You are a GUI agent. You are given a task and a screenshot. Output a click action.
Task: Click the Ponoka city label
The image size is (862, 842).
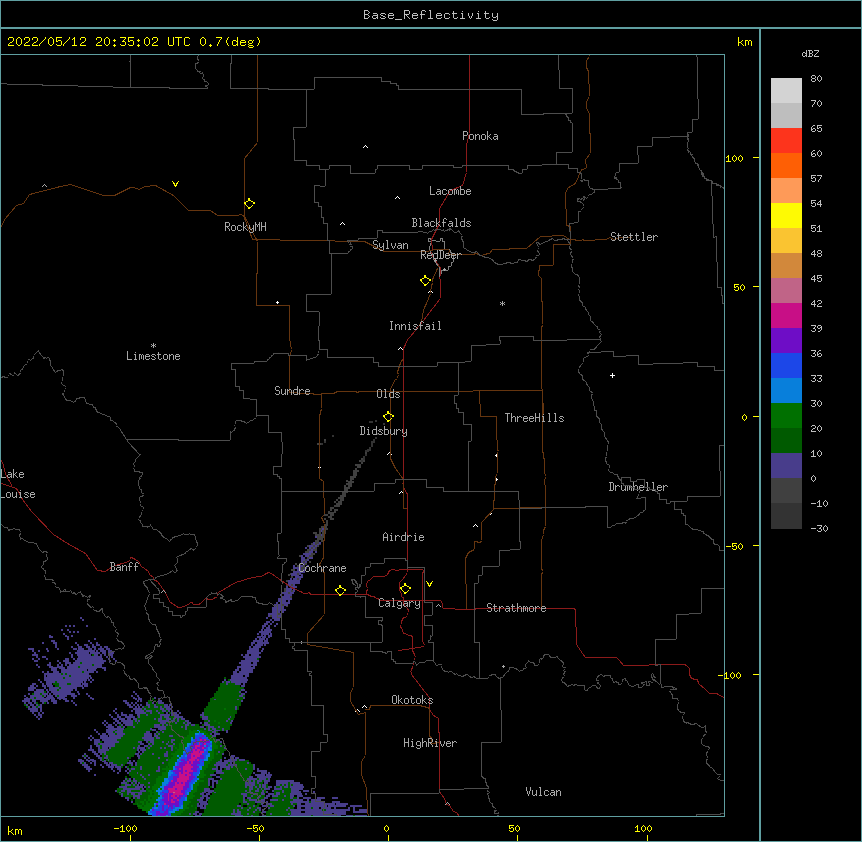coord(480,136)
